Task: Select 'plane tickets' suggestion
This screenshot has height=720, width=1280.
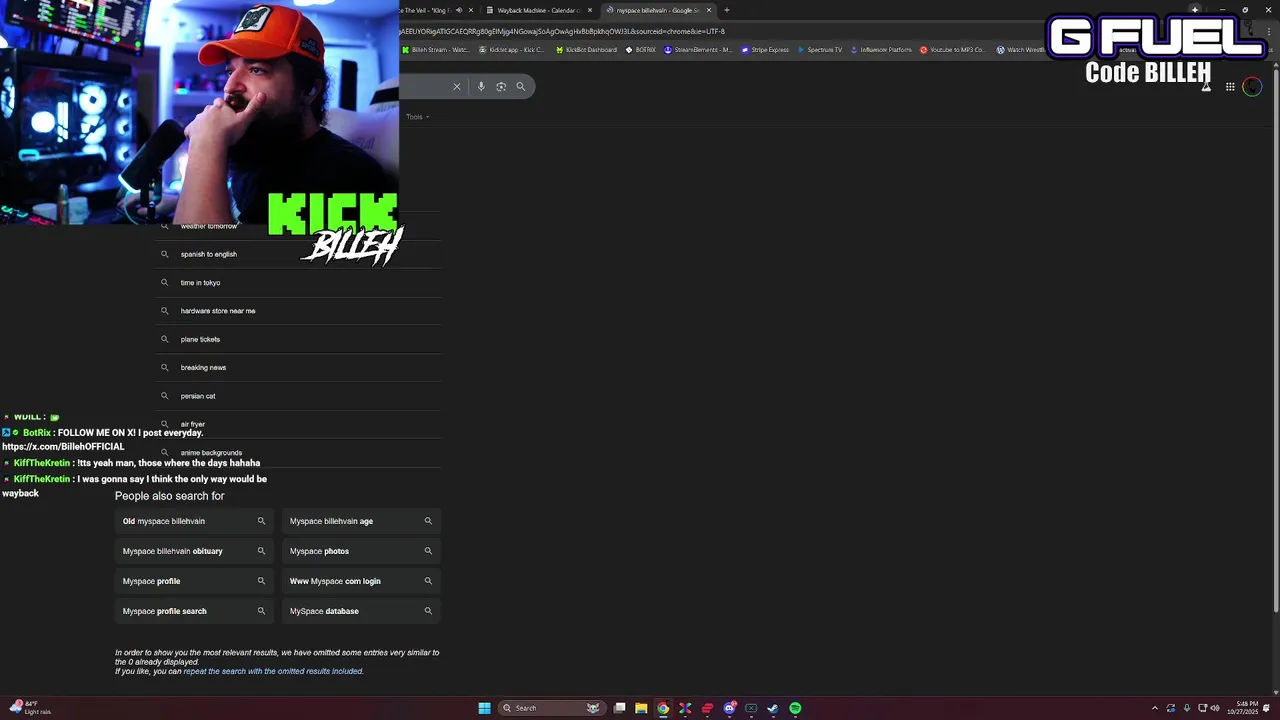Action: [x=300, y=339]
